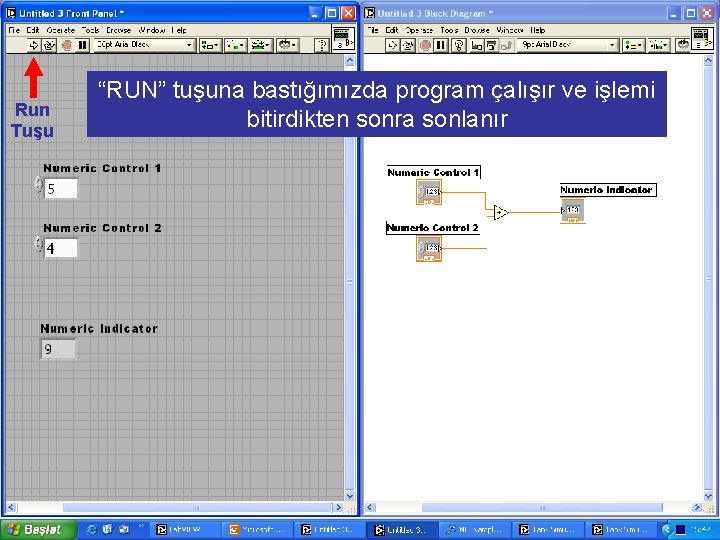The image size is (720, 540).
Task: Click the Numeric Control 2 value field
Action: (x=61, y=248)
